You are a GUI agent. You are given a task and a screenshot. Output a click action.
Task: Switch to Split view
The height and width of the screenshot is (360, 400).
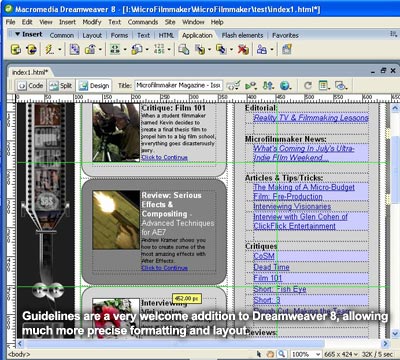[60, 86]
